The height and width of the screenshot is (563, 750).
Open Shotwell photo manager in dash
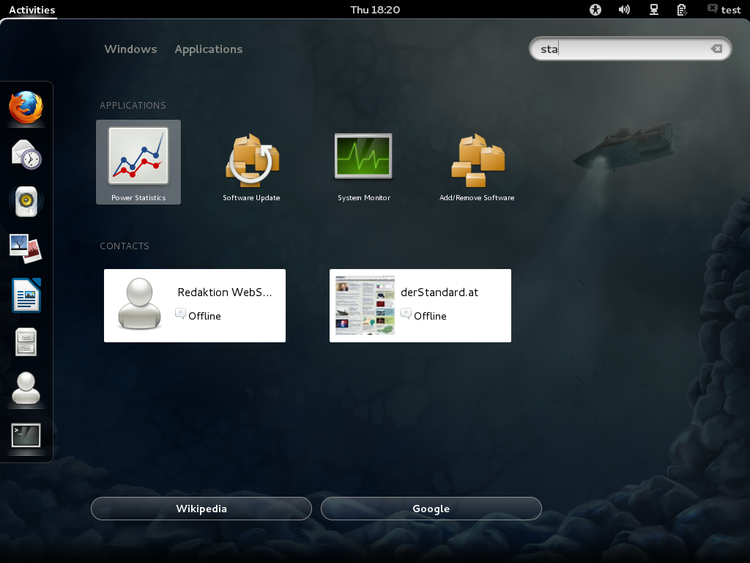tap(26, 248)
